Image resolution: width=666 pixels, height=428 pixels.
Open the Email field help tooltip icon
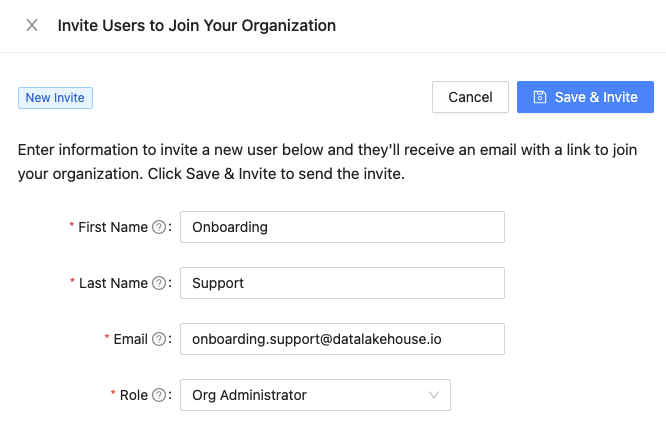pyautogui.click(x=158, y=339)
